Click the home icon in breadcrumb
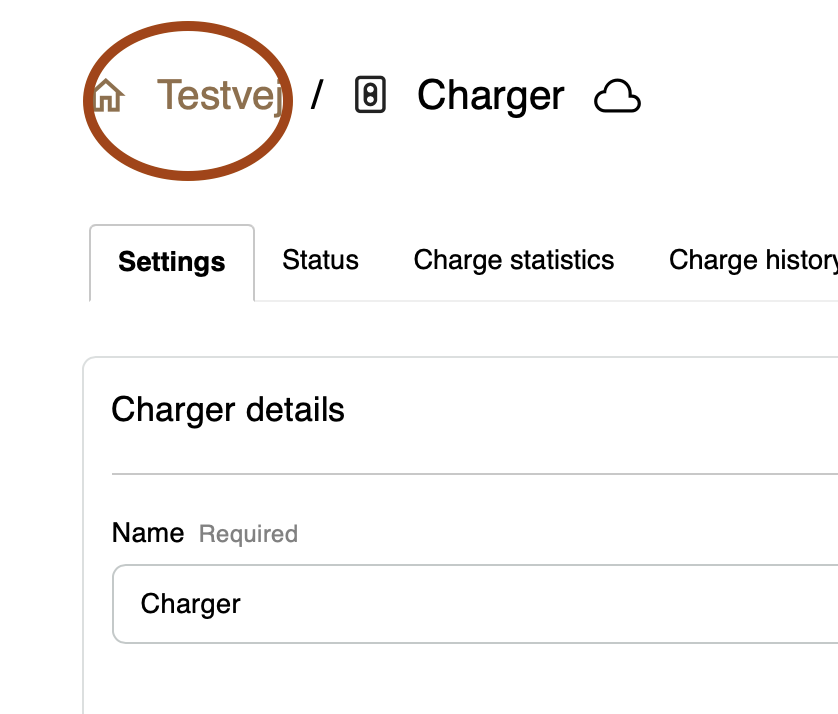The height and width of the screenshot is (714, 838). [x=107, y=96]
